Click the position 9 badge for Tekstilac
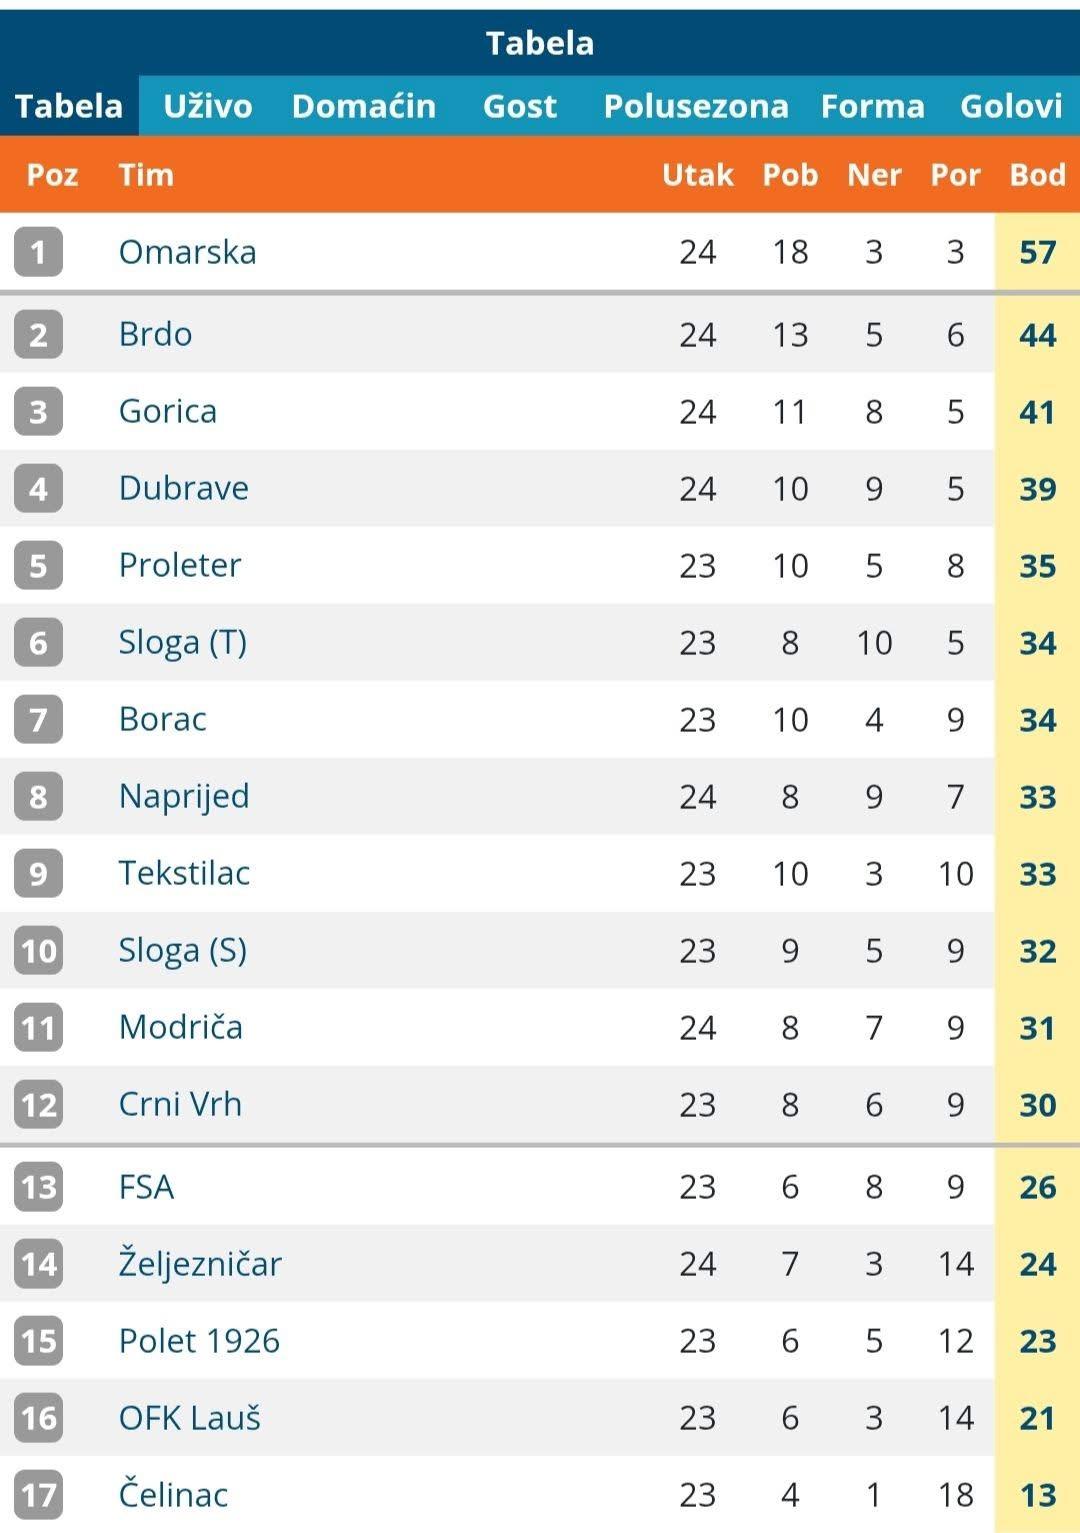Image resolution: width=1080 pixels, height=1533 pixels. click(x=38, y=873)
